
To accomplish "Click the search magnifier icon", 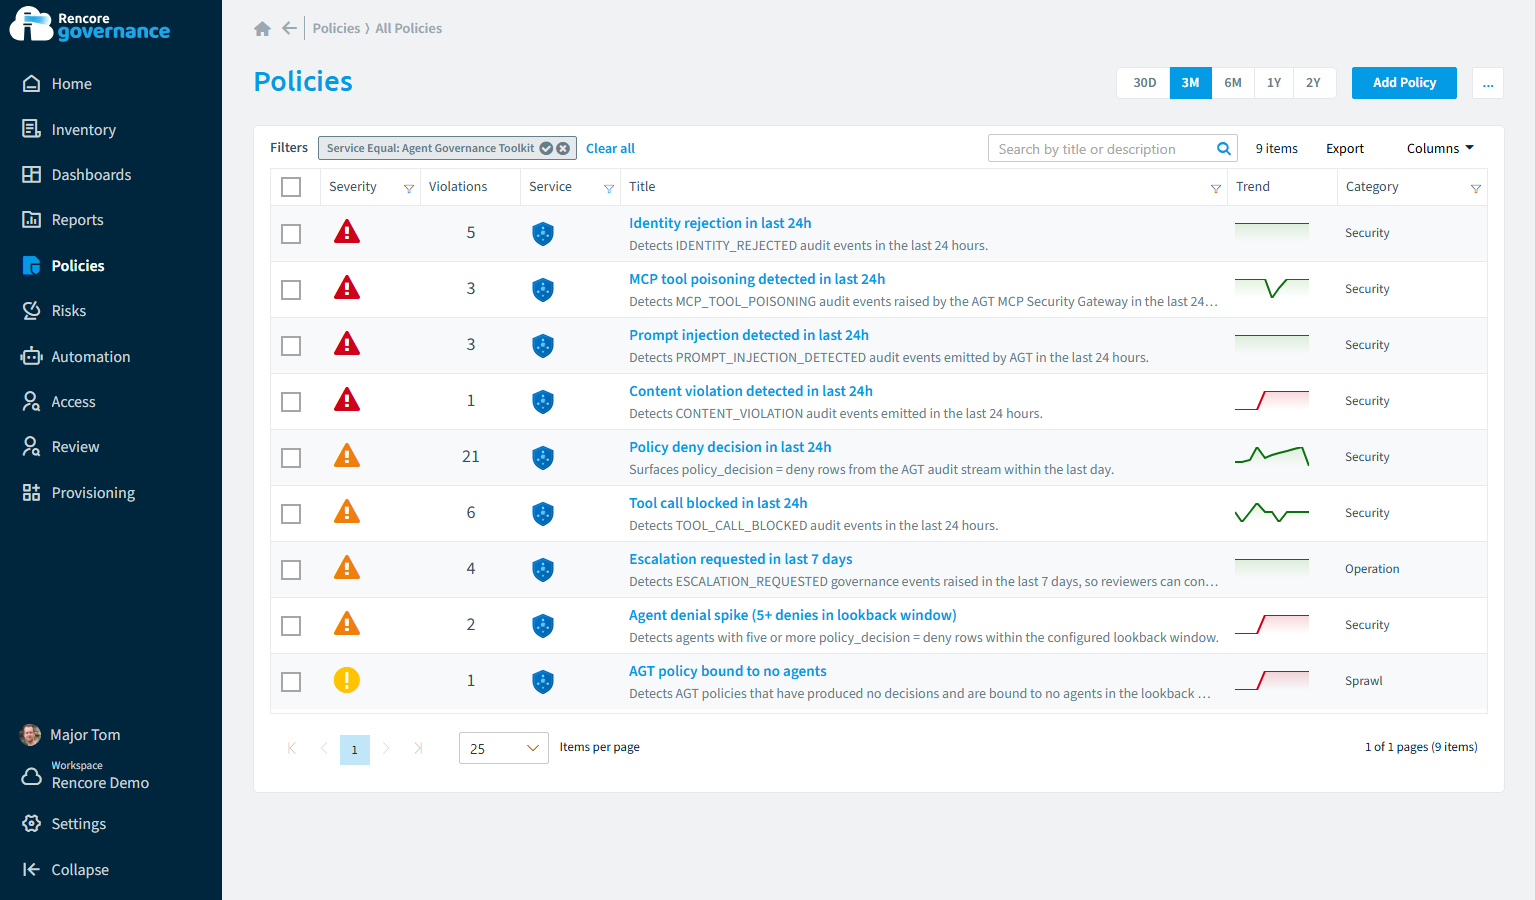I will 1223,149.
